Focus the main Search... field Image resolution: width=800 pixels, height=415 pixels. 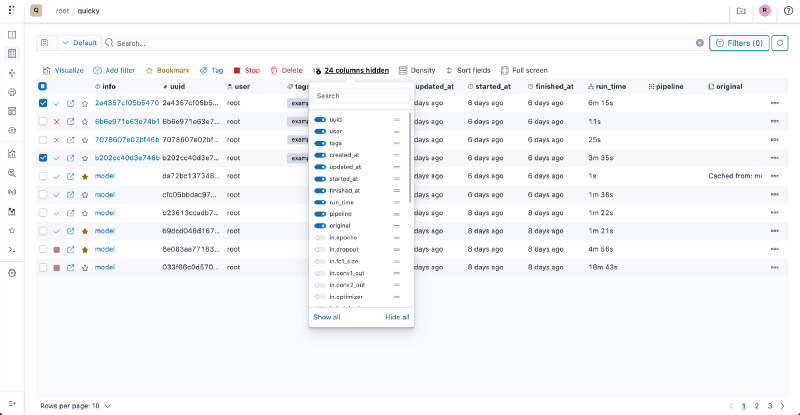401,43
